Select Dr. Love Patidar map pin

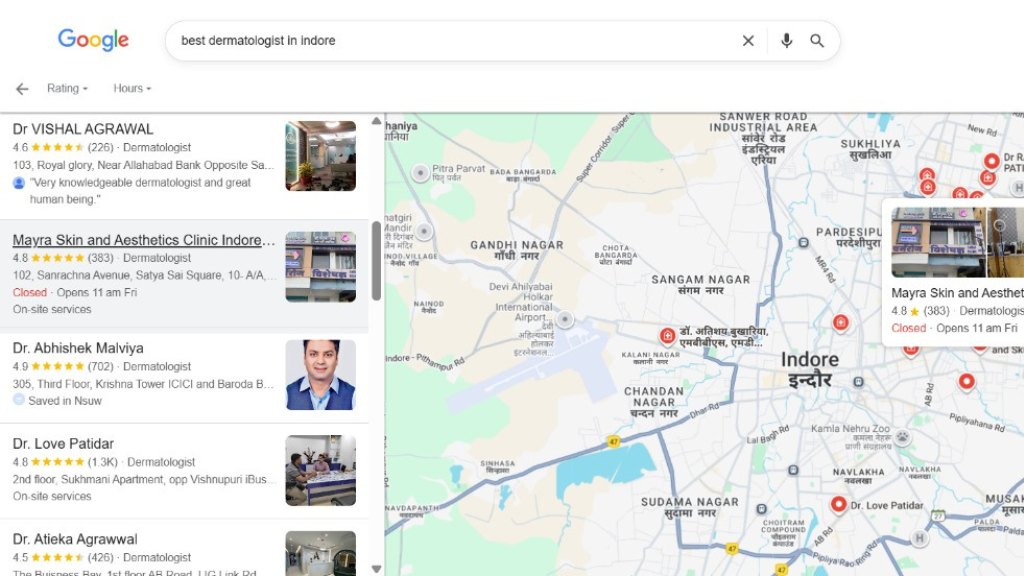click(838, 505)
